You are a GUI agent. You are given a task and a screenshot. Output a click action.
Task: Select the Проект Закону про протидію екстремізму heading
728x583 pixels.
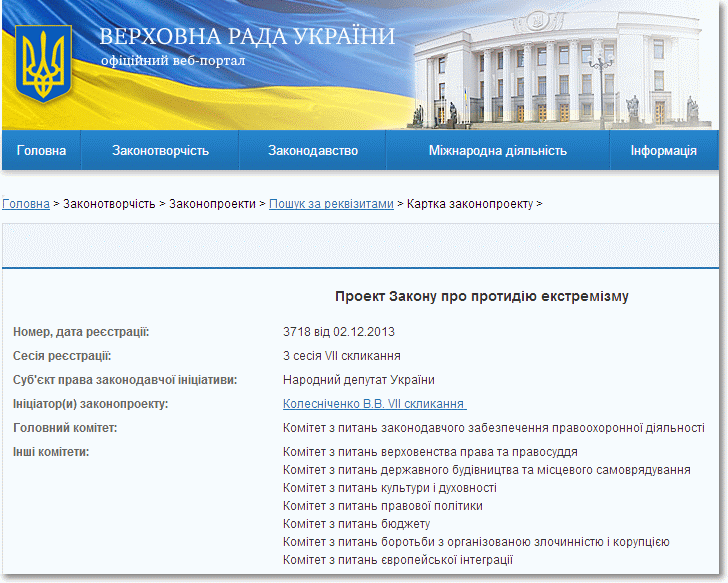click(481, 296)
